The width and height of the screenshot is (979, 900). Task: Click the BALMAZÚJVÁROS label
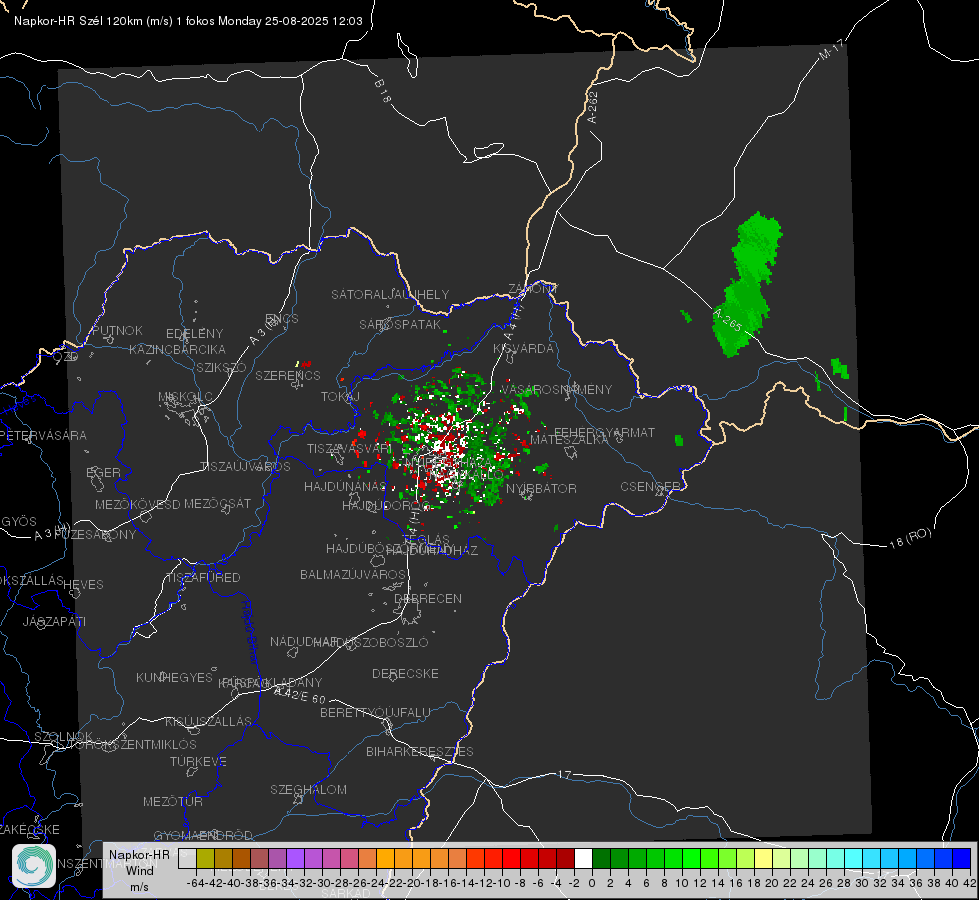point(353,574)
